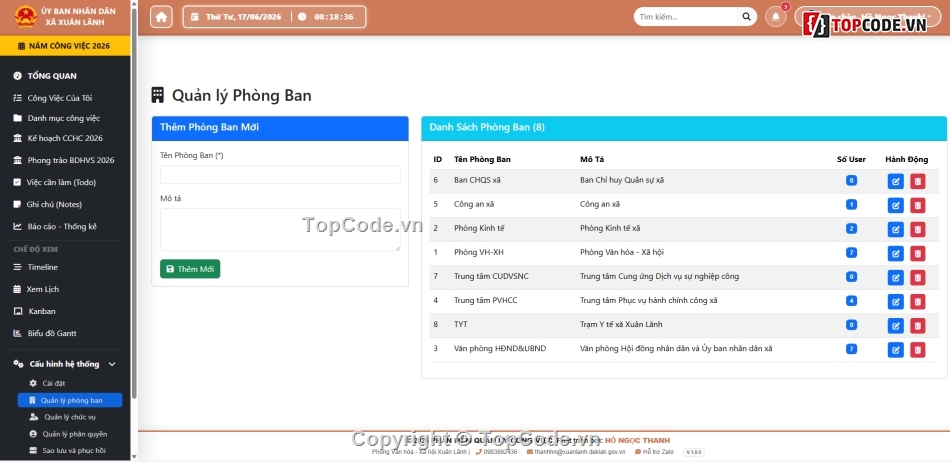Delete the Văn phòng HĐND&UBND row
This screenshot has height=462, width=950.
917,349
